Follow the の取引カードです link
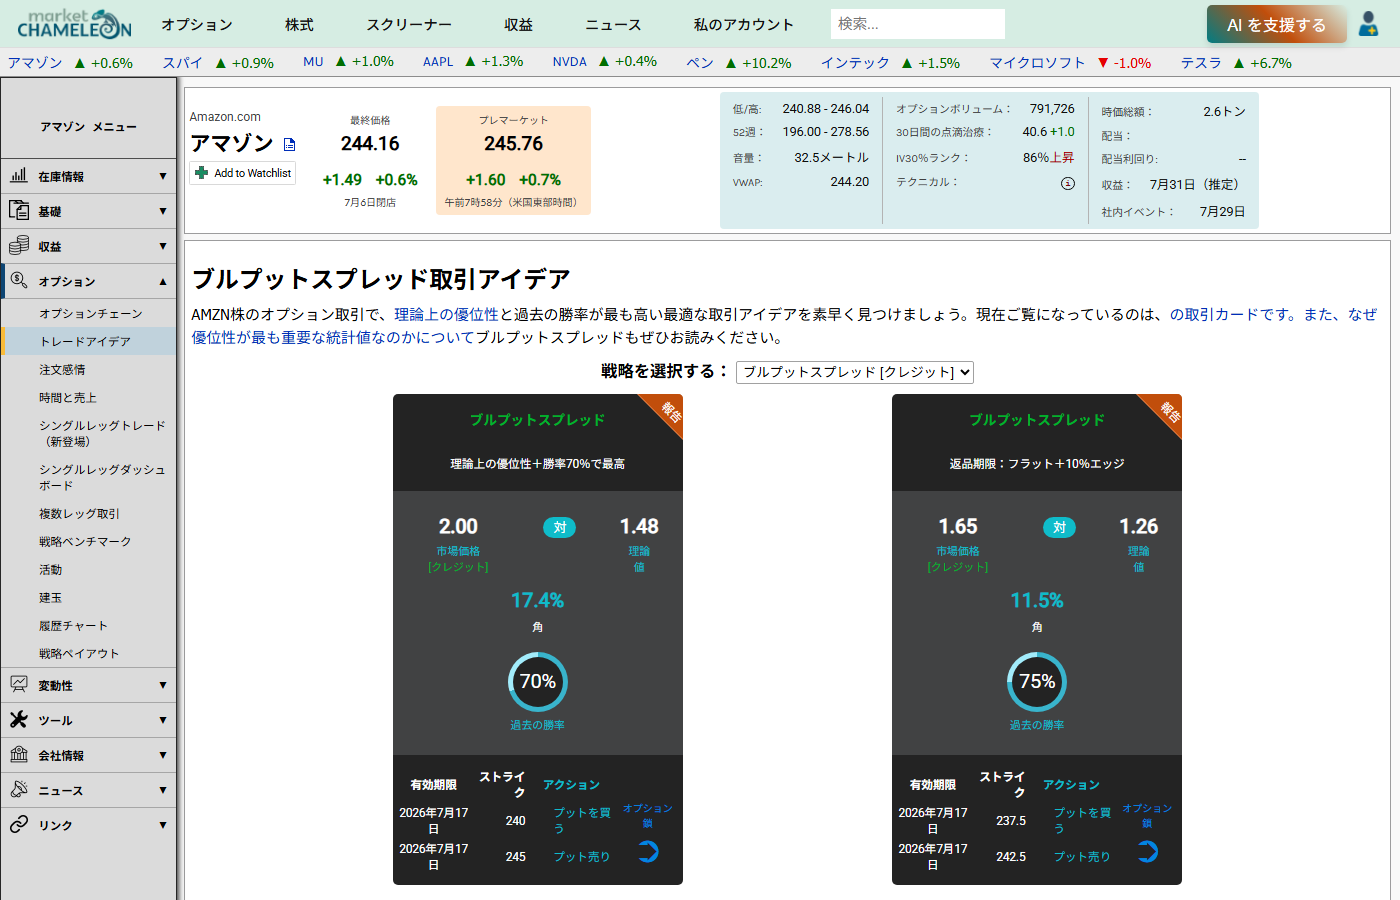 pyautogui.click(x=1232, y=314)
